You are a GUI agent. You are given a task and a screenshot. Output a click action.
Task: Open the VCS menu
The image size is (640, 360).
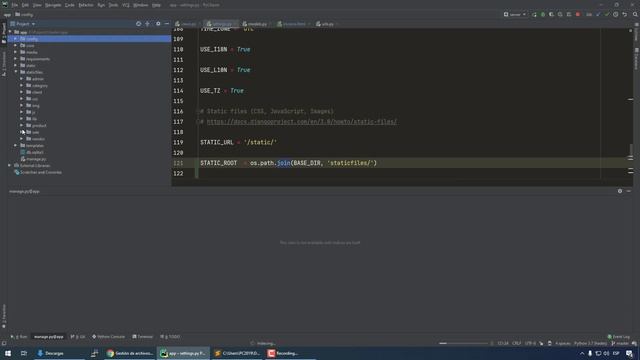coord(126,5)
